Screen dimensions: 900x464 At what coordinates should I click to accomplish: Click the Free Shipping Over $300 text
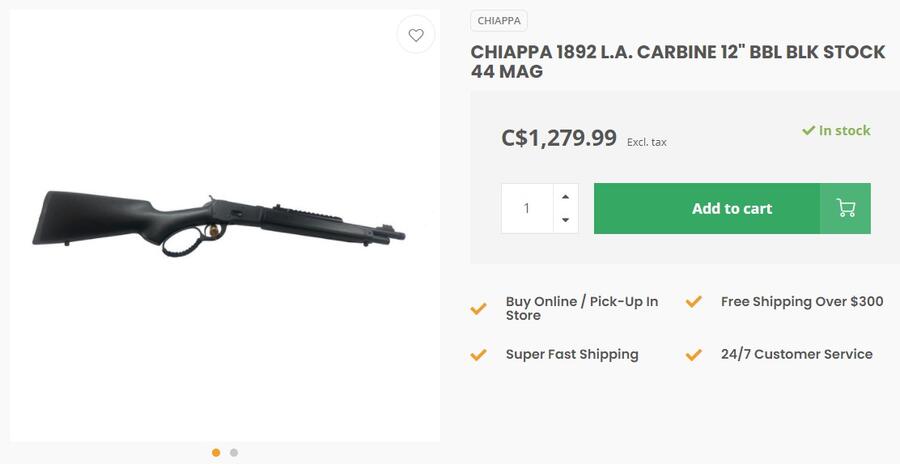pos(802,302)
